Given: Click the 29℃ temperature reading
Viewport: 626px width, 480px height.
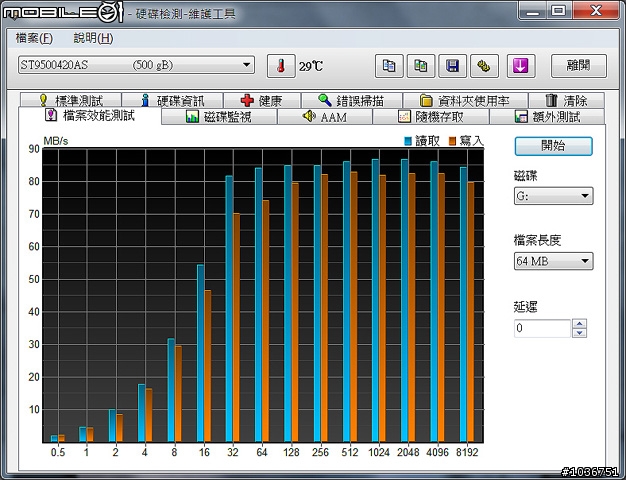Looking at the screenshot, I should click(x=311, y=66).
